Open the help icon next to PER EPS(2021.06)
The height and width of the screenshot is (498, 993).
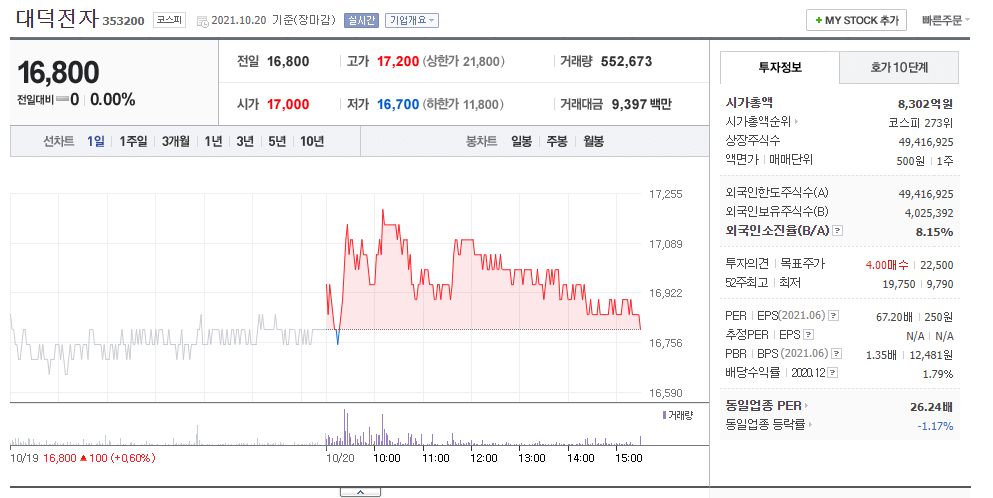point(834,316)
